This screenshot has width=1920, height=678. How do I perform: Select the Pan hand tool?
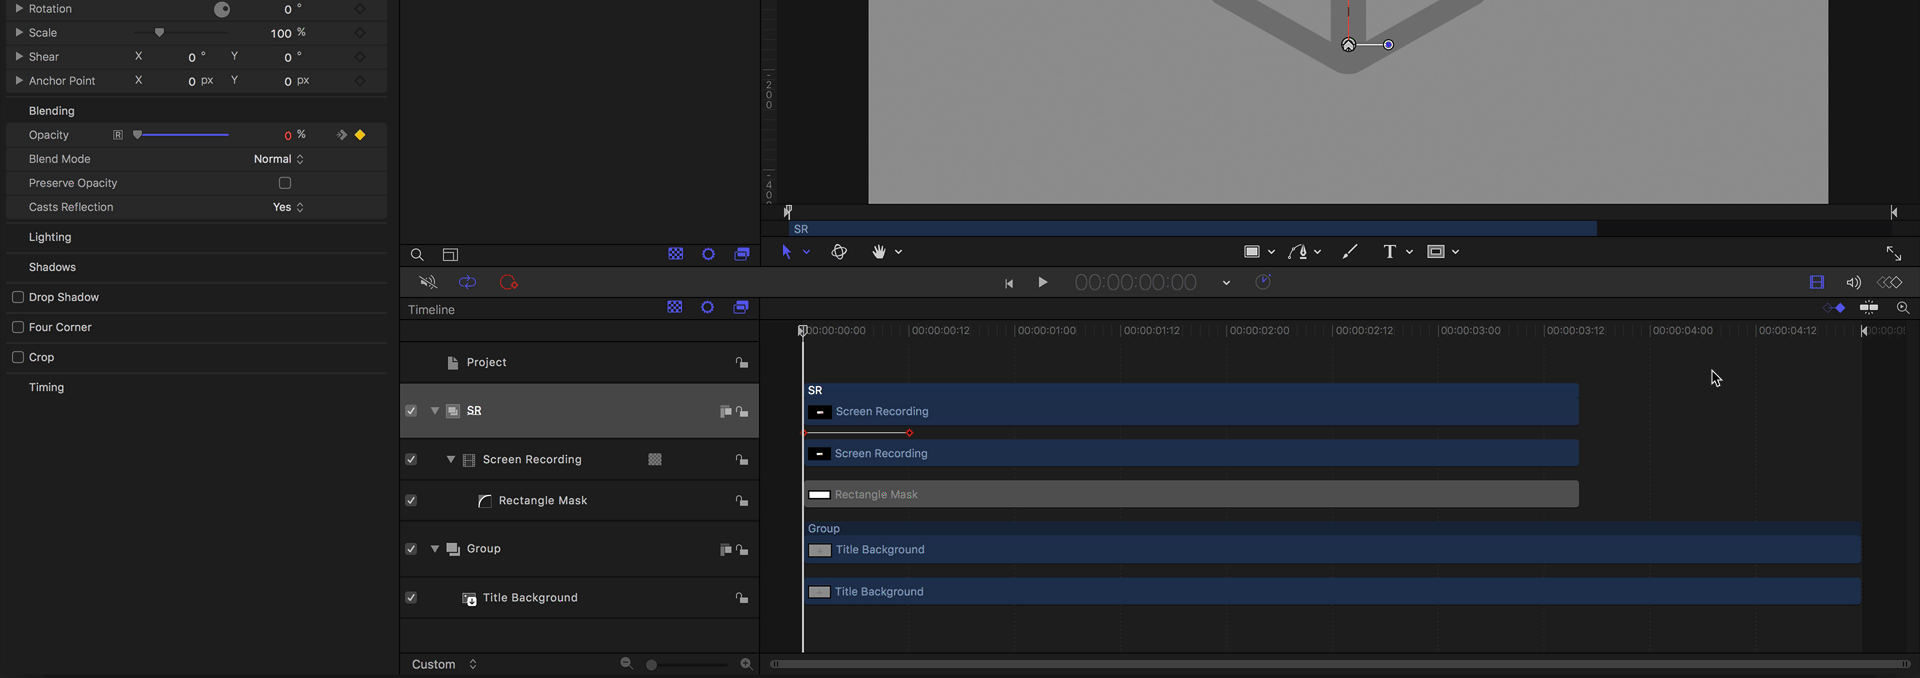pos(879,252)
